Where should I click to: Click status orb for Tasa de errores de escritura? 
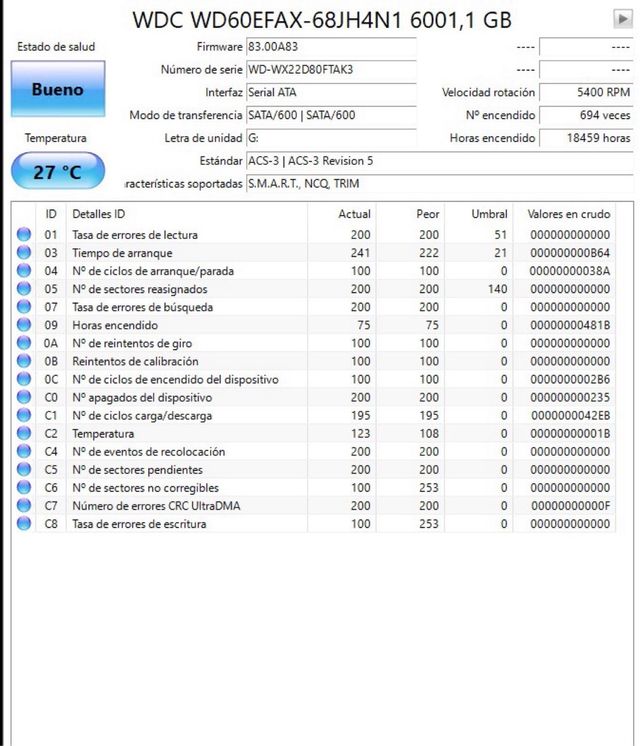24,524
